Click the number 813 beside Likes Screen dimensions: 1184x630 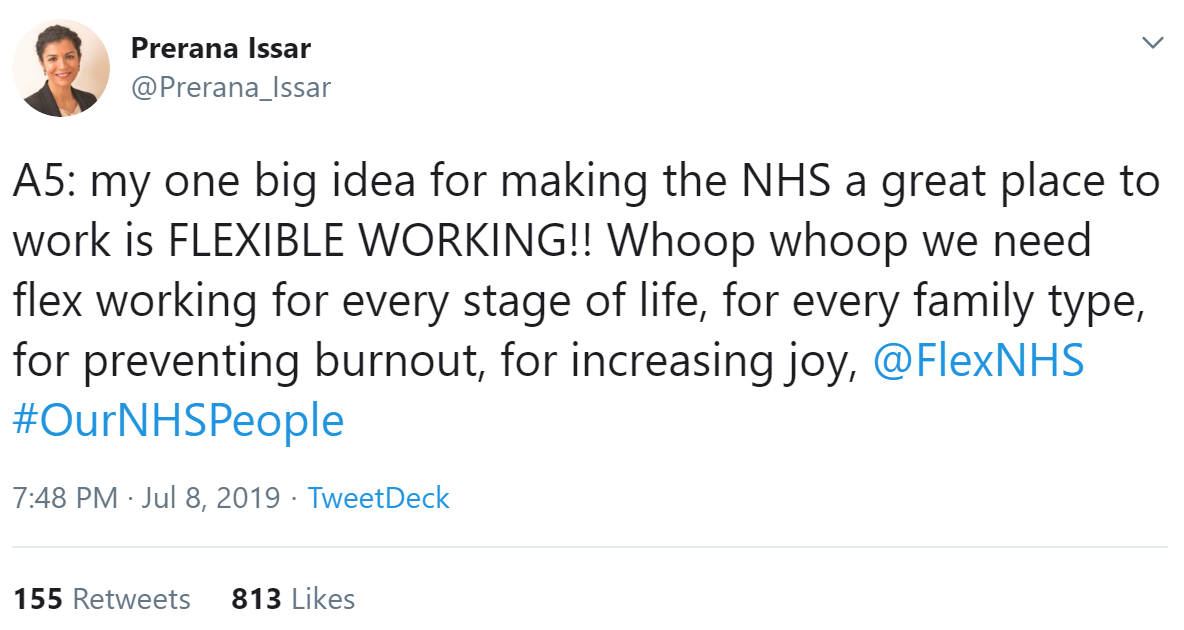256,599
